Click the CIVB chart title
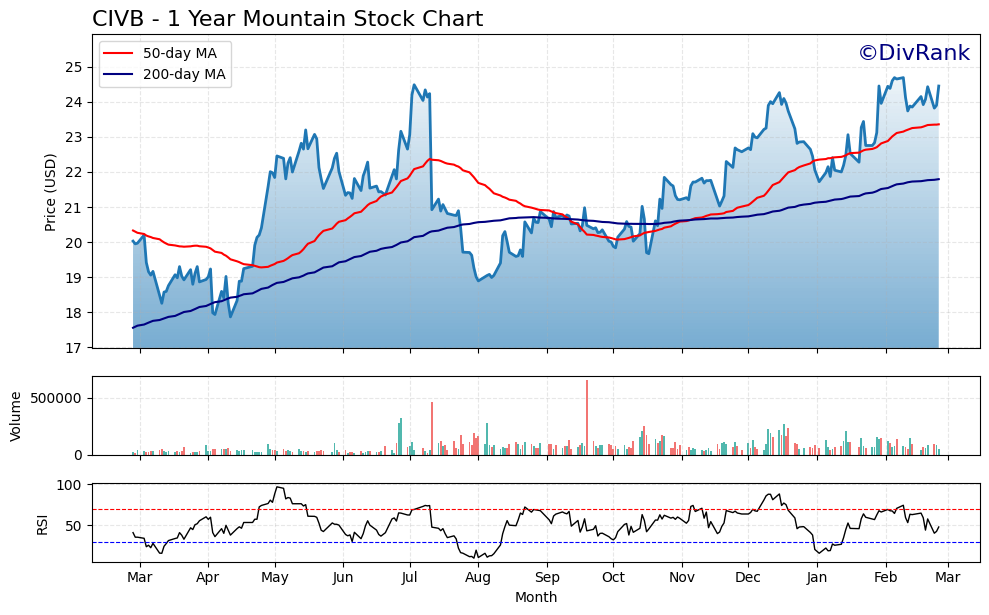 (x=287, y=17)
